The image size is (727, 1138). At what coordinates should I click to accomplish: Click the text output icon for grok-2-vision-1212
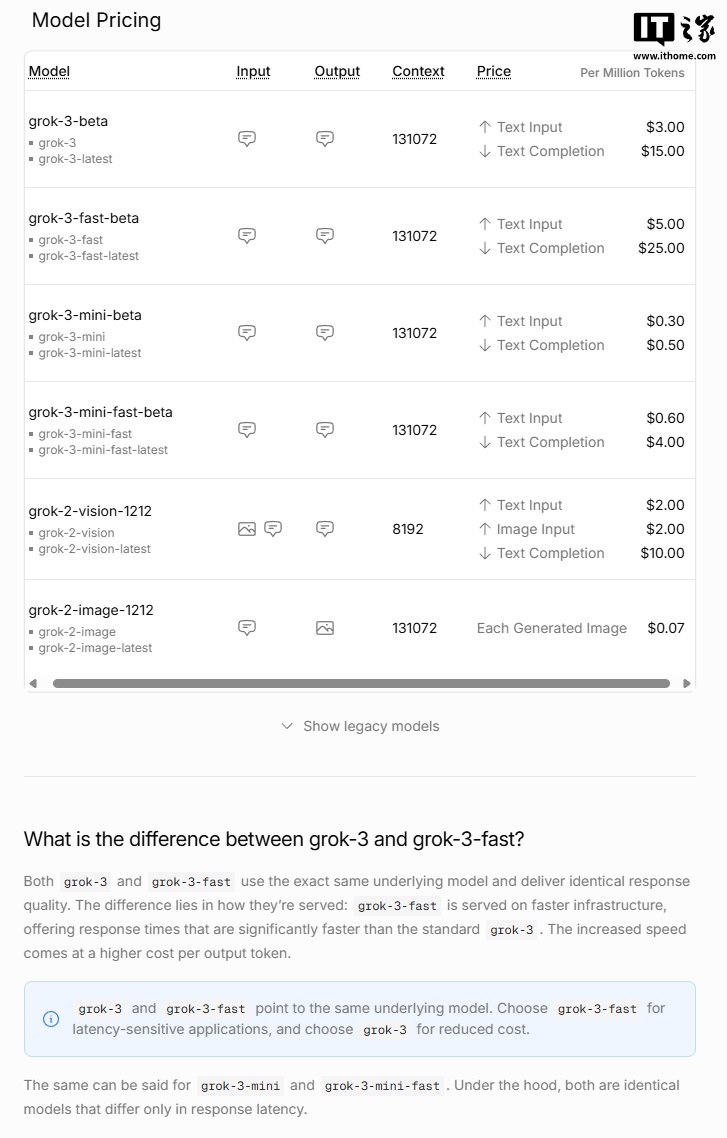pos(325,529)
